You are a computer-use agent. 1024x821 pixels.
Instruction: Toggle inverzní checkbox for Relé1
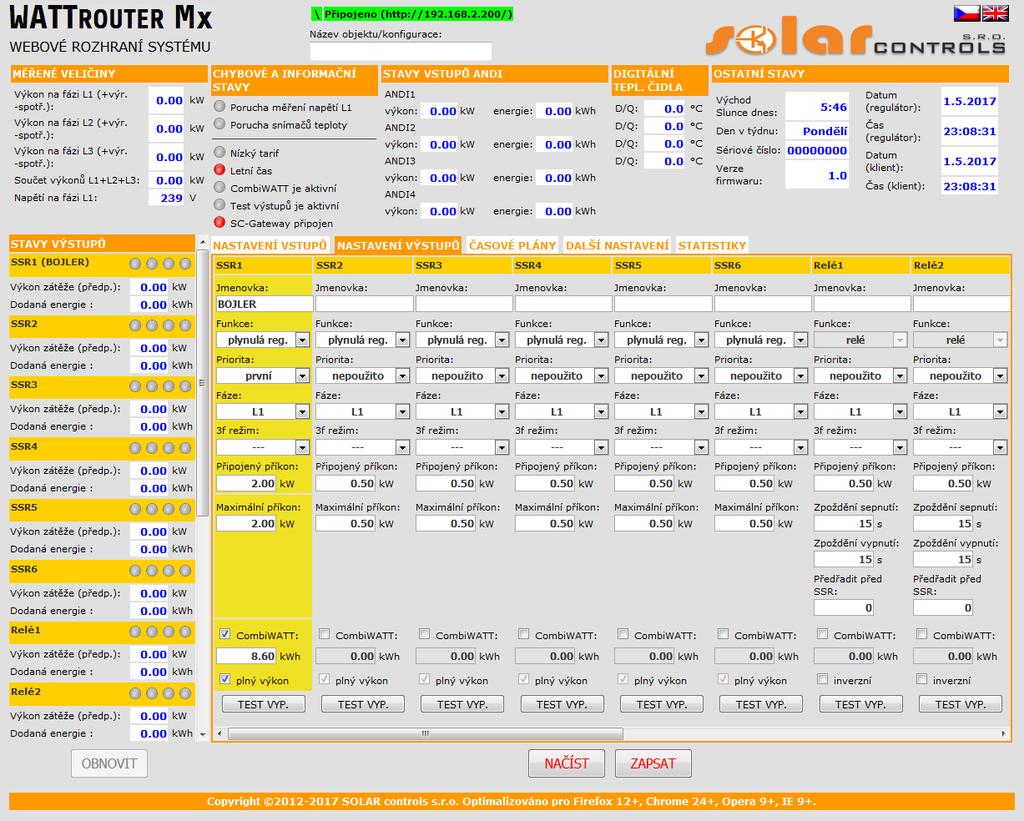point(822,679)
